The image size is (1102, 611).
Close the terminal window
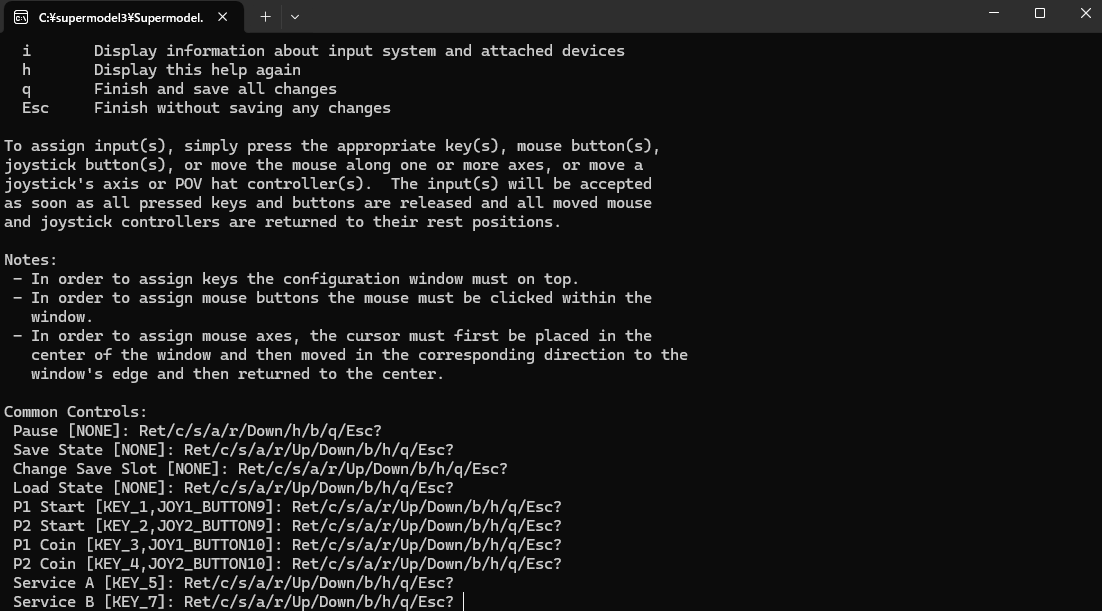1086,14
